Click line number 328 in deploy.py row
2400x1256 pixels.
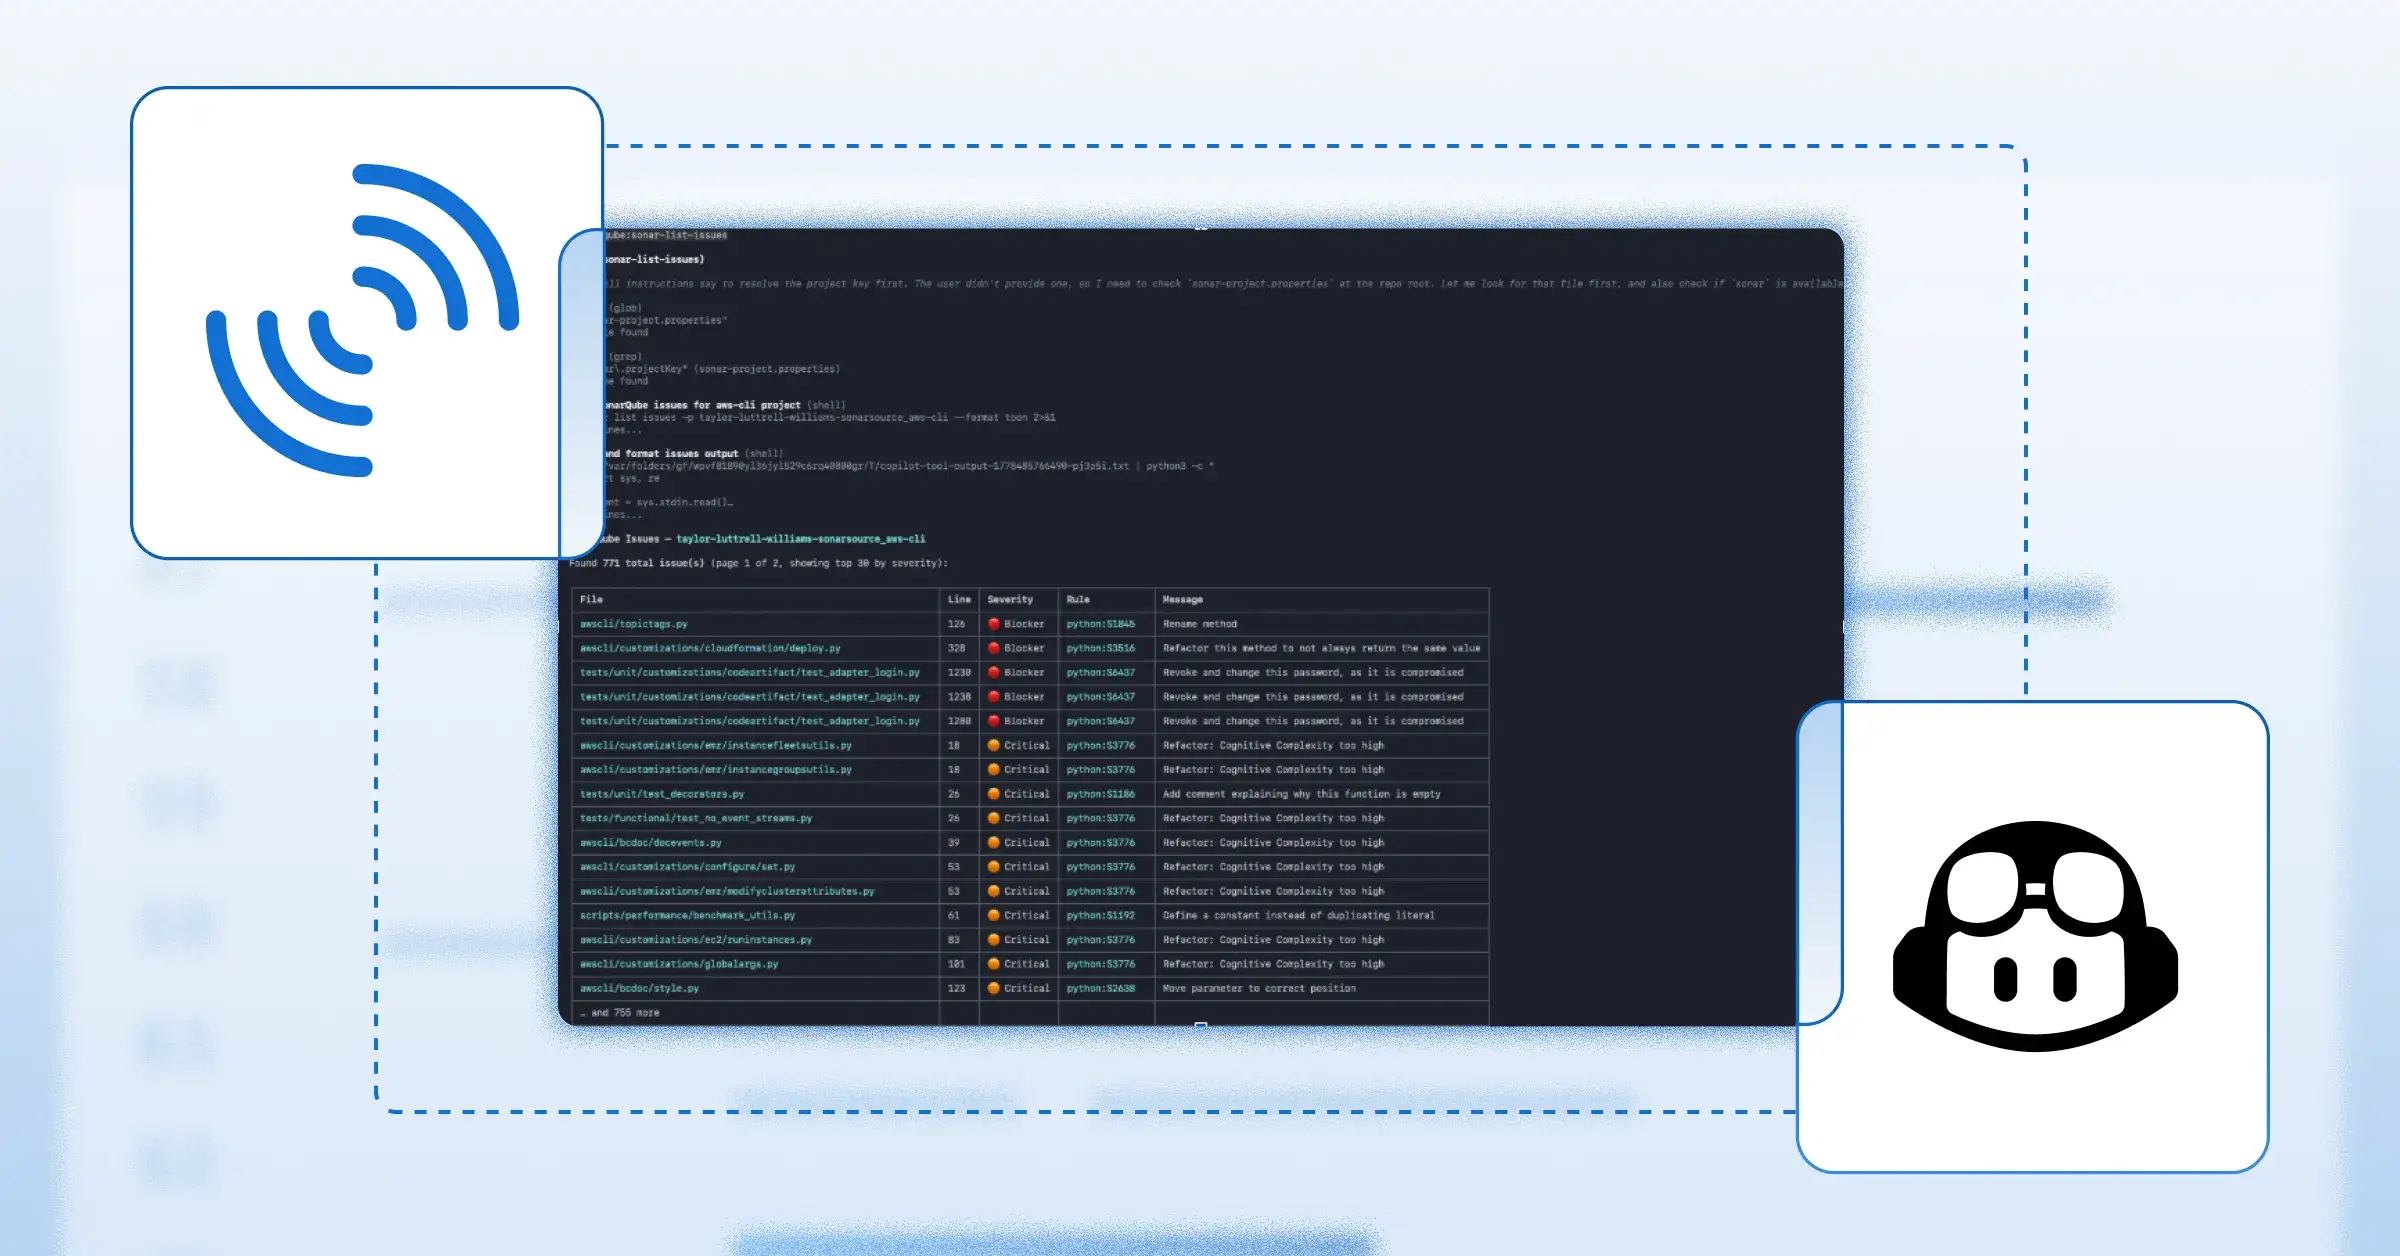tap(957, 648)
